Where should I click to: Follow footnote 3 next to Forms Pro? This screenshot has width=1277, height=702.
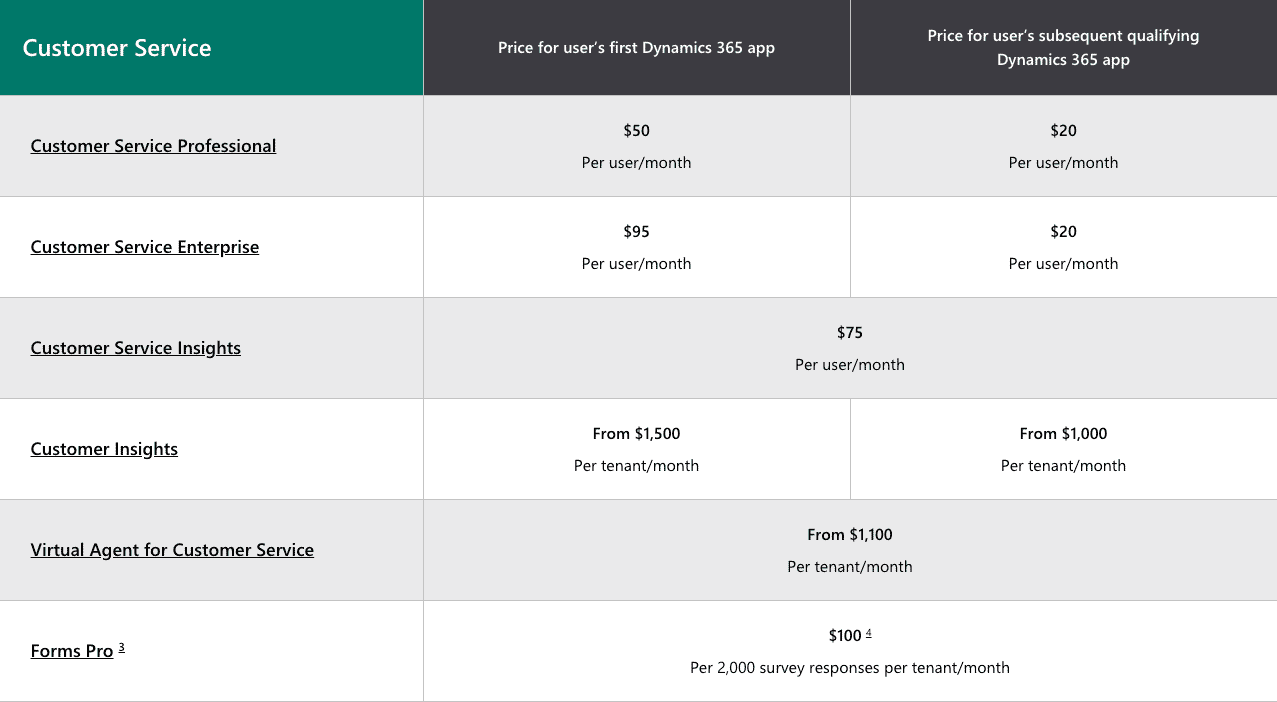pyautogui.click(x=121, y=647)
